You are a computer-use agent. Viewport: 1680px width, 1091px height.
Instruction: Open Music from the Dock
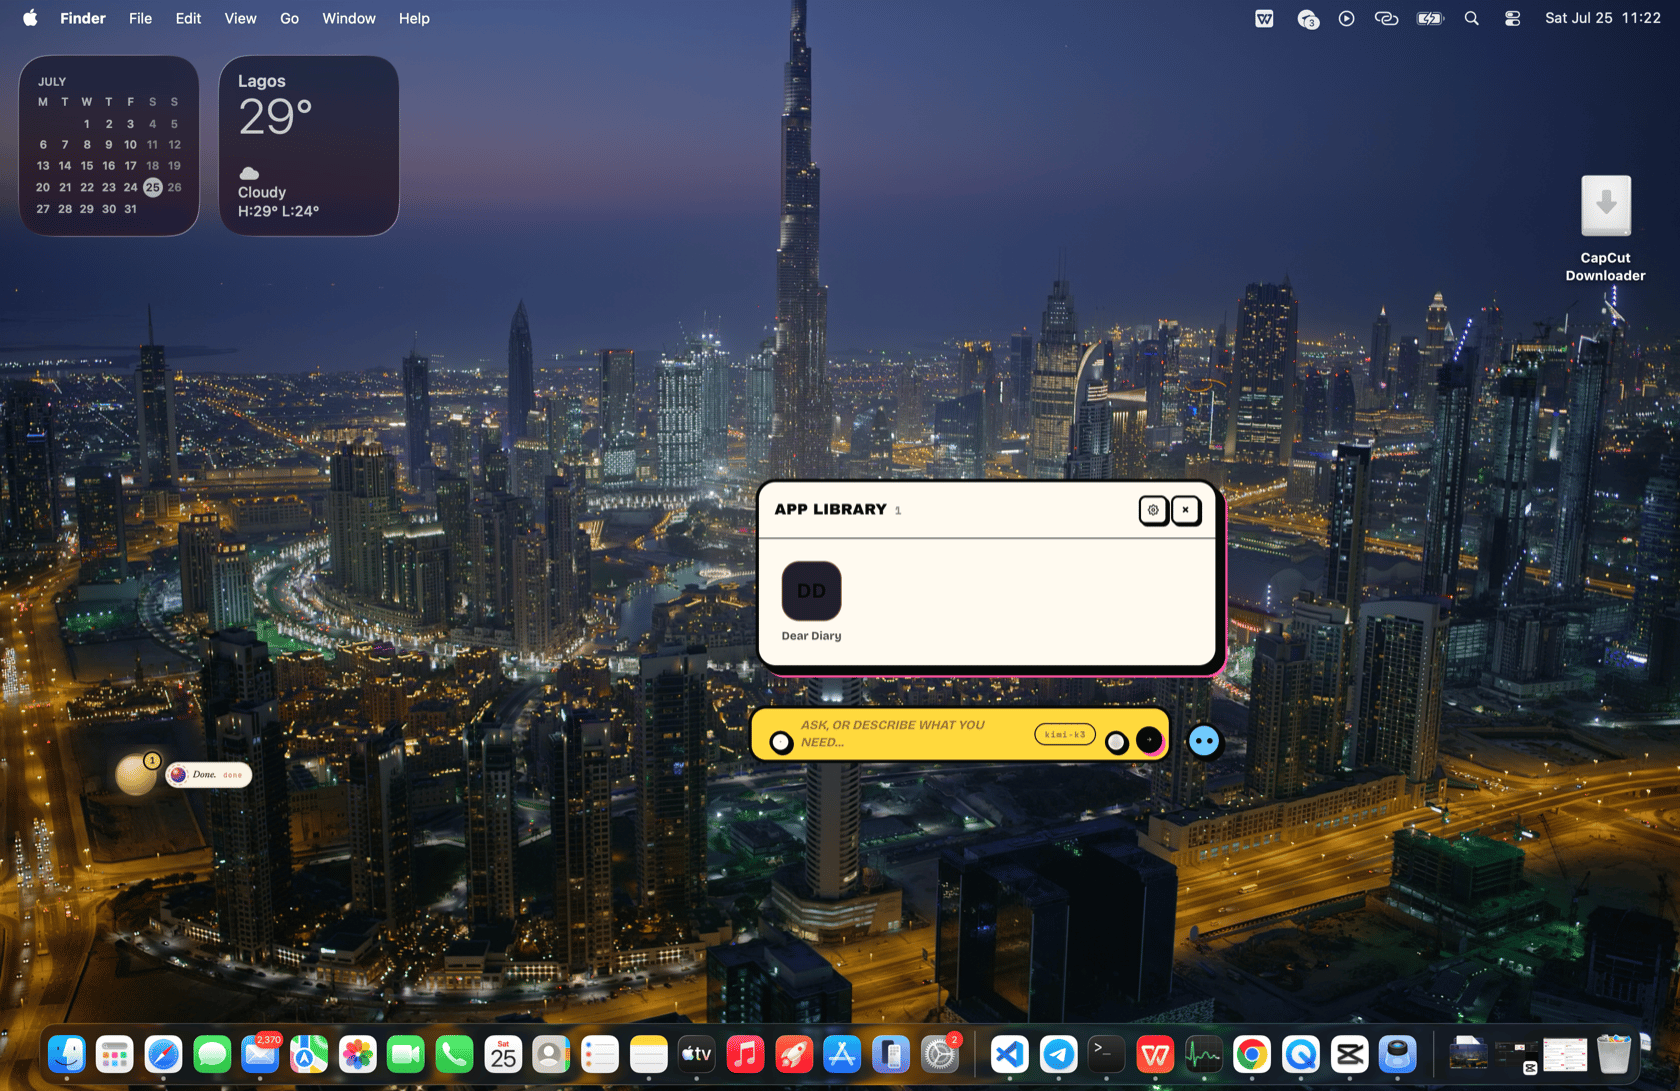point(745,1054)
